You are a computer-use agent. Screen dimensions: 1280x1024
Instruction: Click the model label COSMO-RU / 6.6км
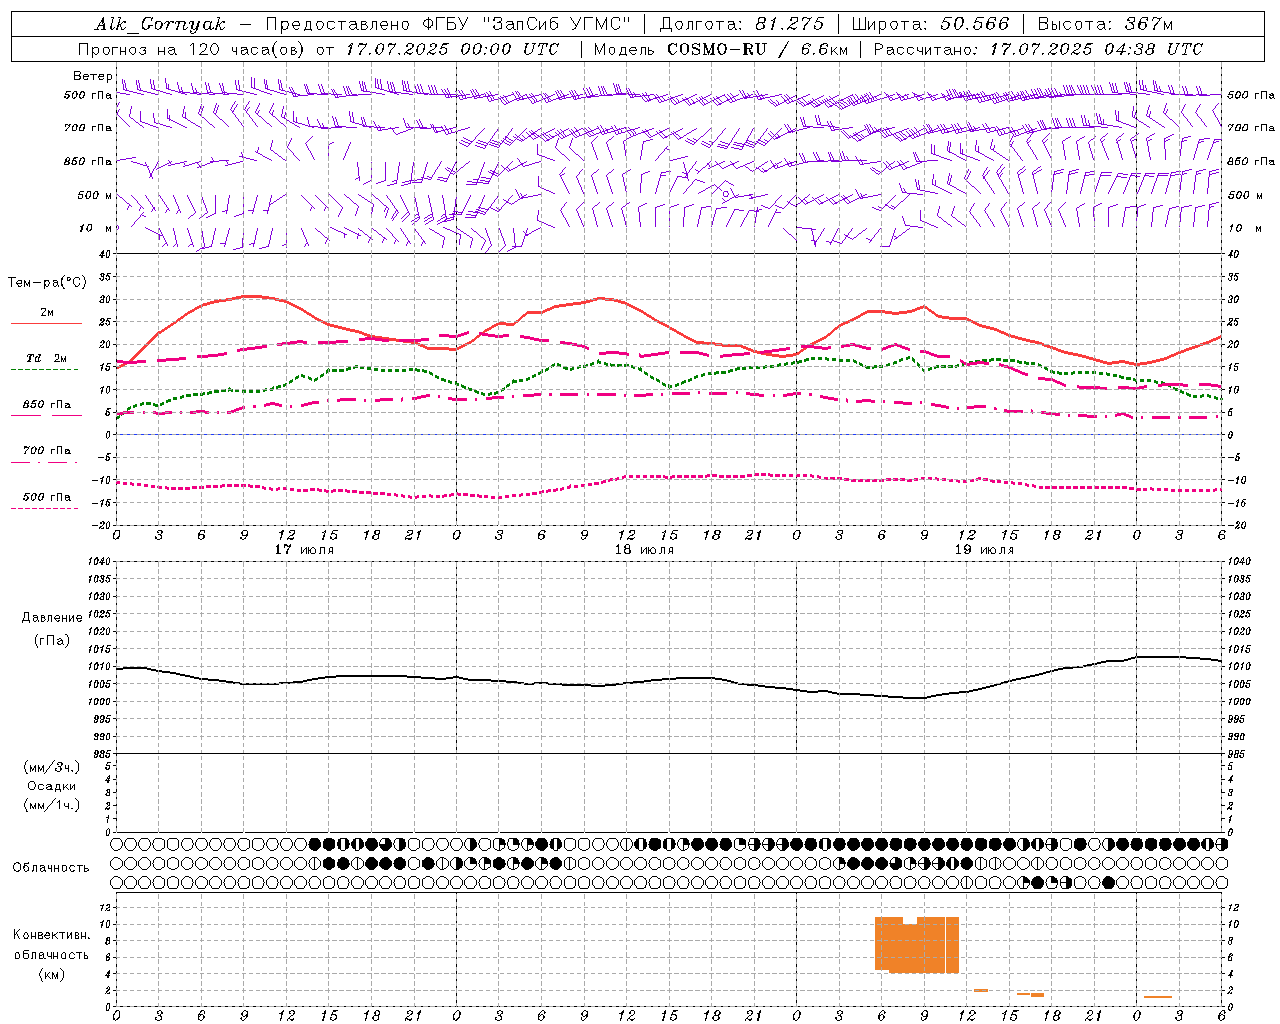(x=759, y=49)
